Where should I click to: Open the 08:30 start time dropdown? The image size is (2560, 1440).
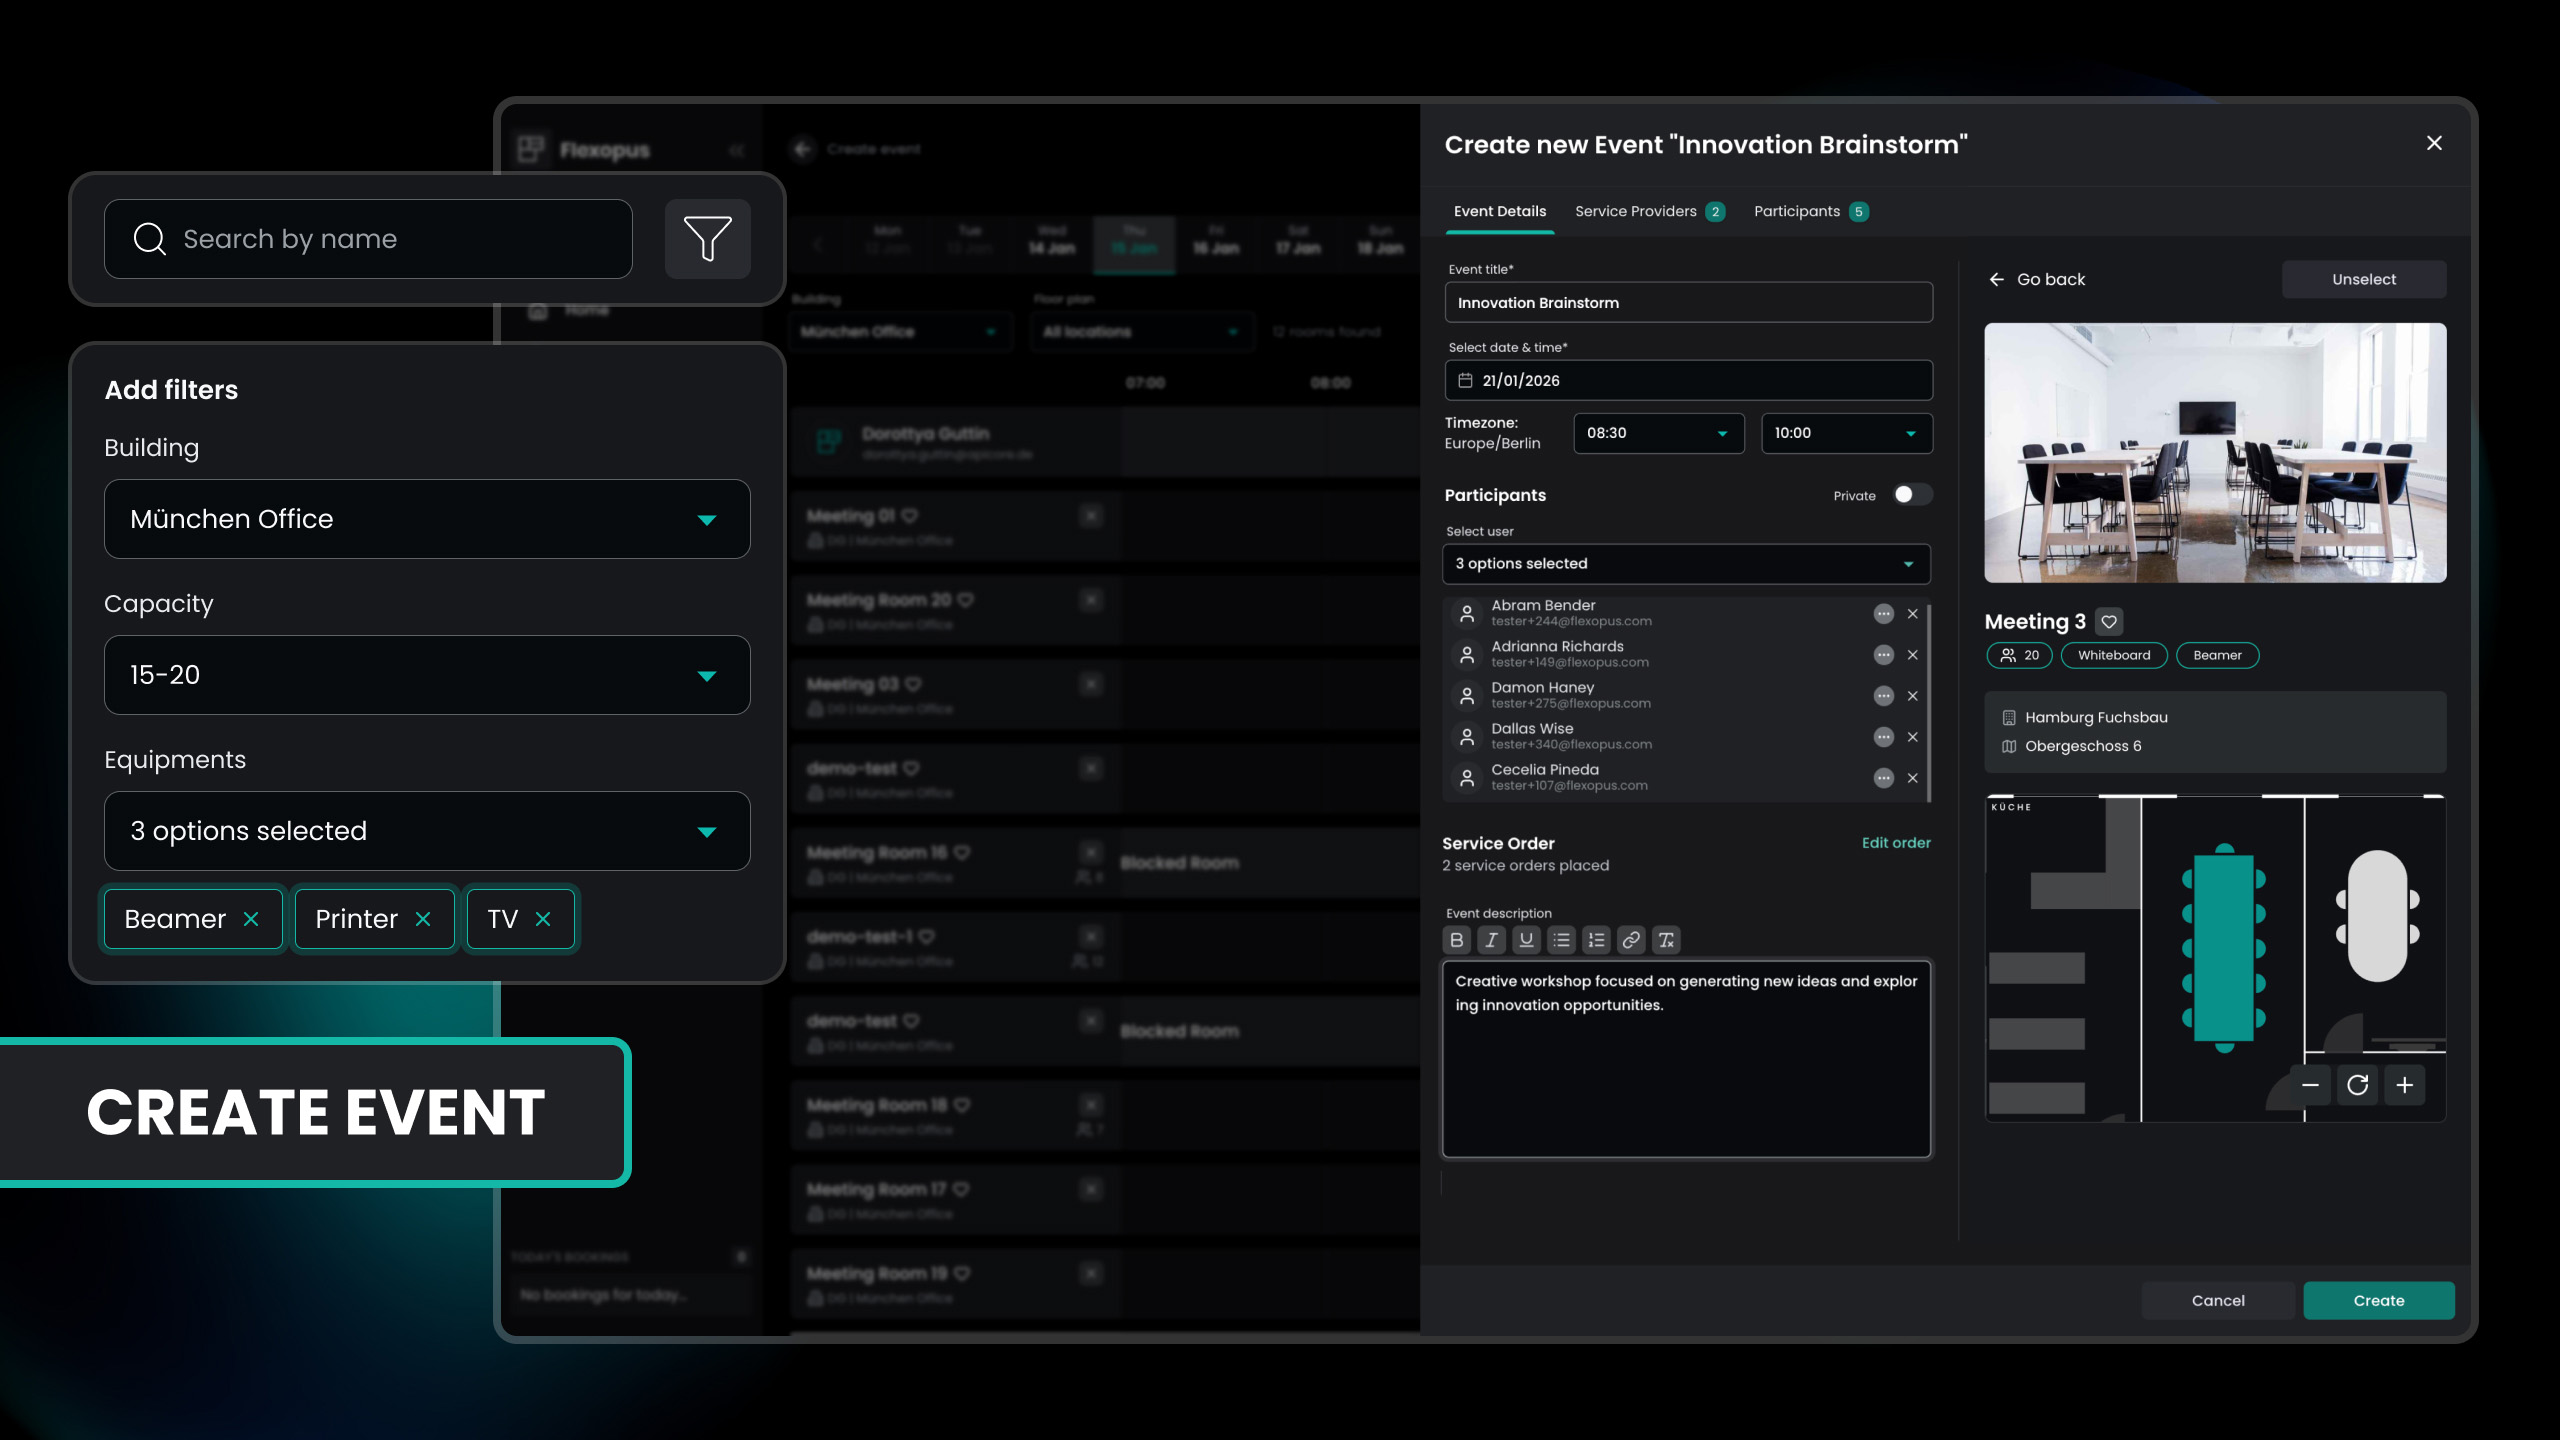click(x=1658, y=433)
